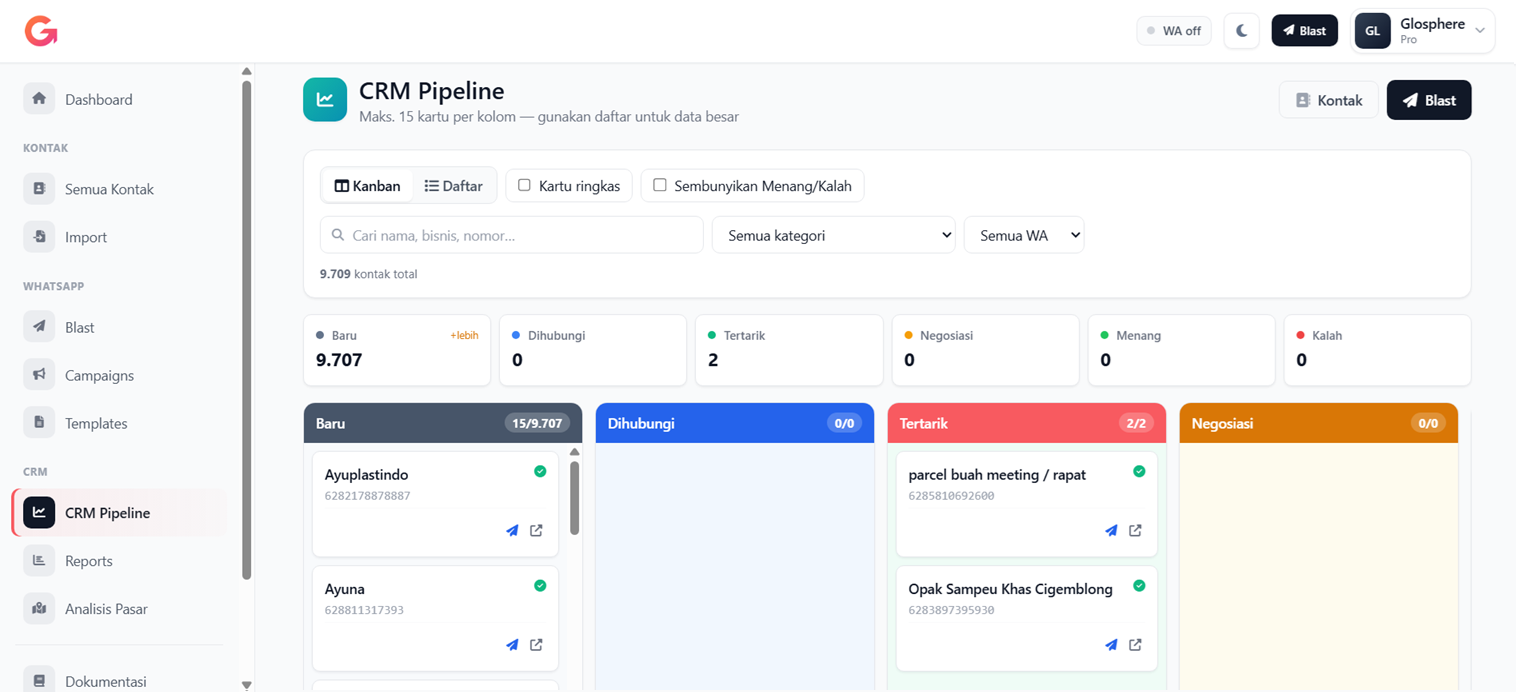The width and height of the screenshot is (1516, 692).
Task: Click the +lebih link in Baru card
Action: point(464,336)
